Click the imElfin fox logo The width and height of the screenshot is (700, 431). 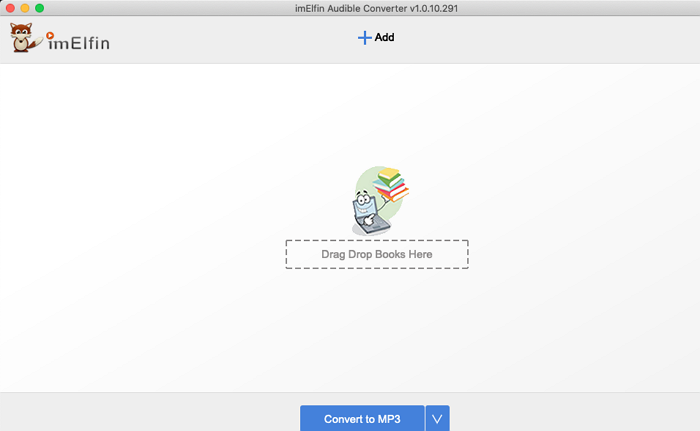[x=60, y=38]
